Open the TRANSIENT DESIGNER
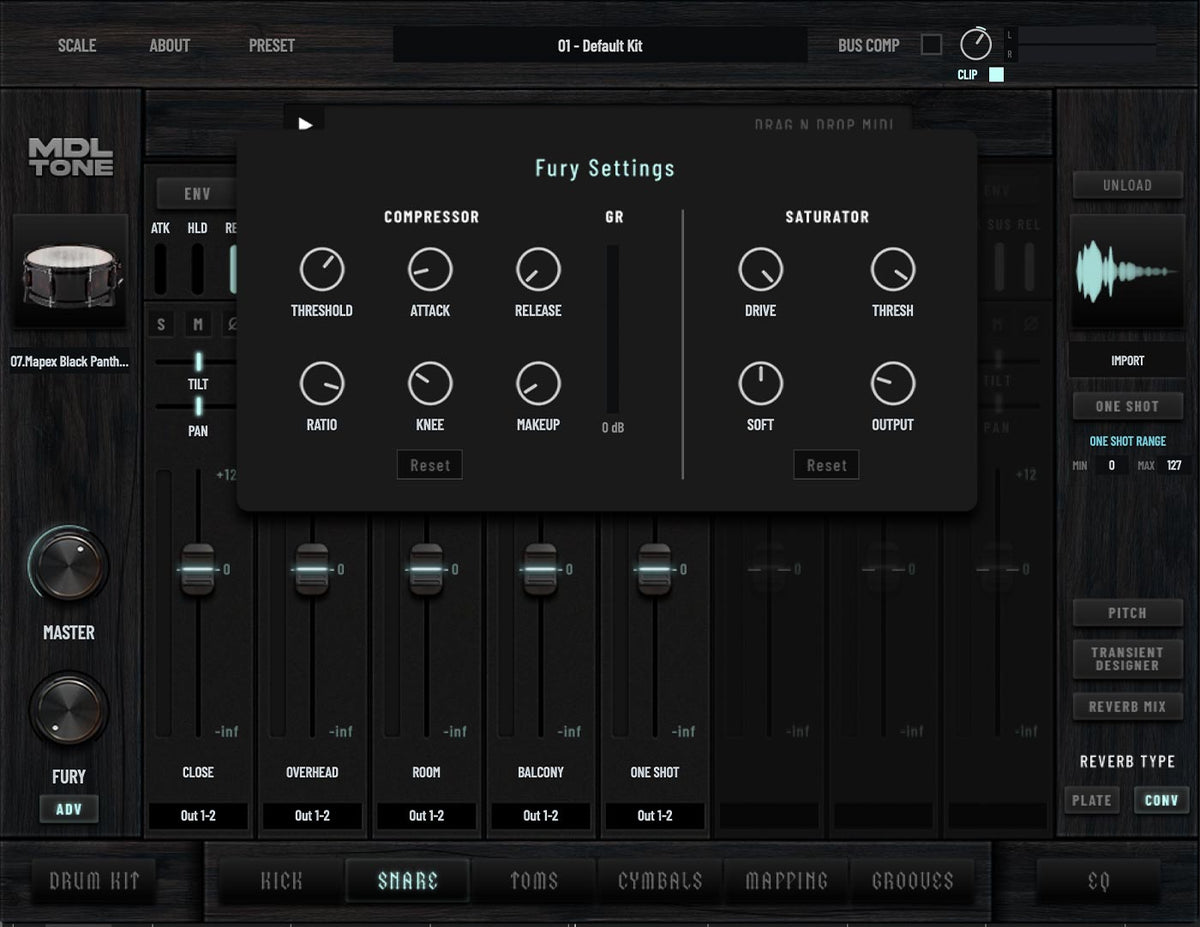This screenshot has width=1200, height=927. (1127, 658)
